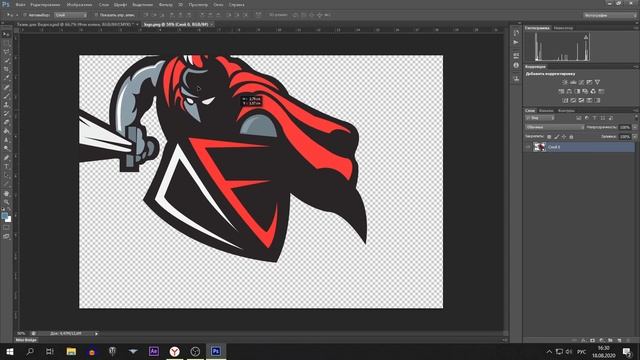Viewport: 640px width, 360px height.
Task: Open the fill slider arrow
Action: pos(635,137)
